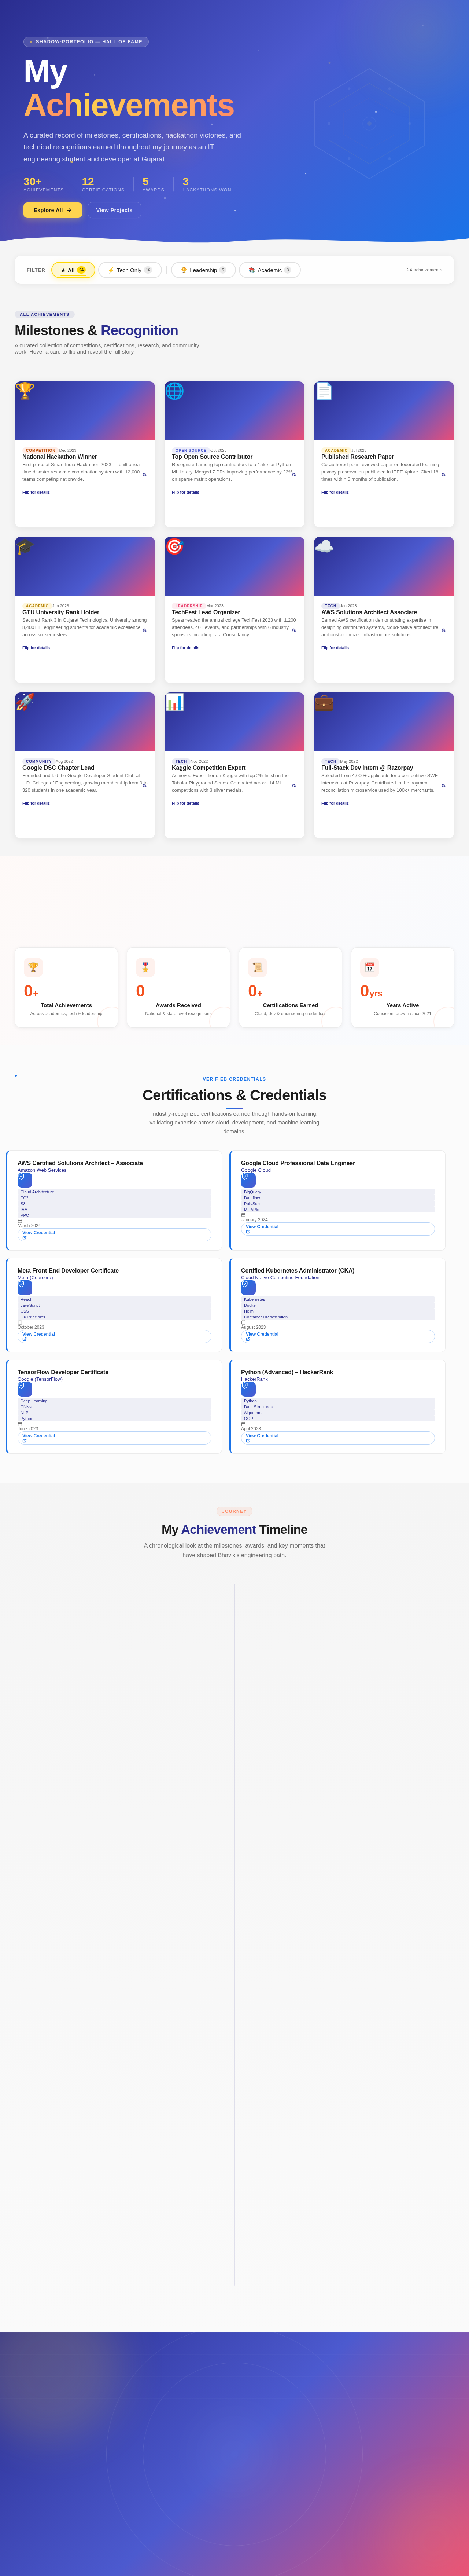The image size is (469, 2576).
Task: Click badge icon on TensorFlow Developer Certificate
Action: coord(25,1389)
